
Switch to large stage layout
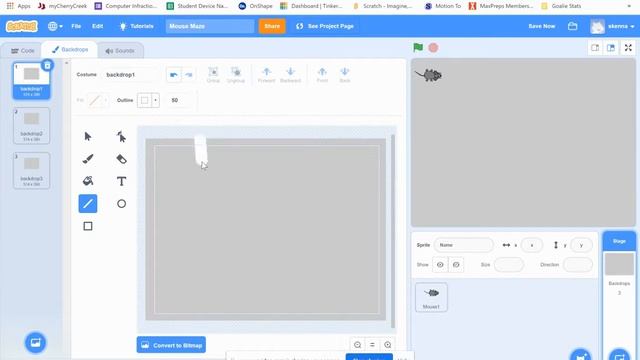pos(611,48)
